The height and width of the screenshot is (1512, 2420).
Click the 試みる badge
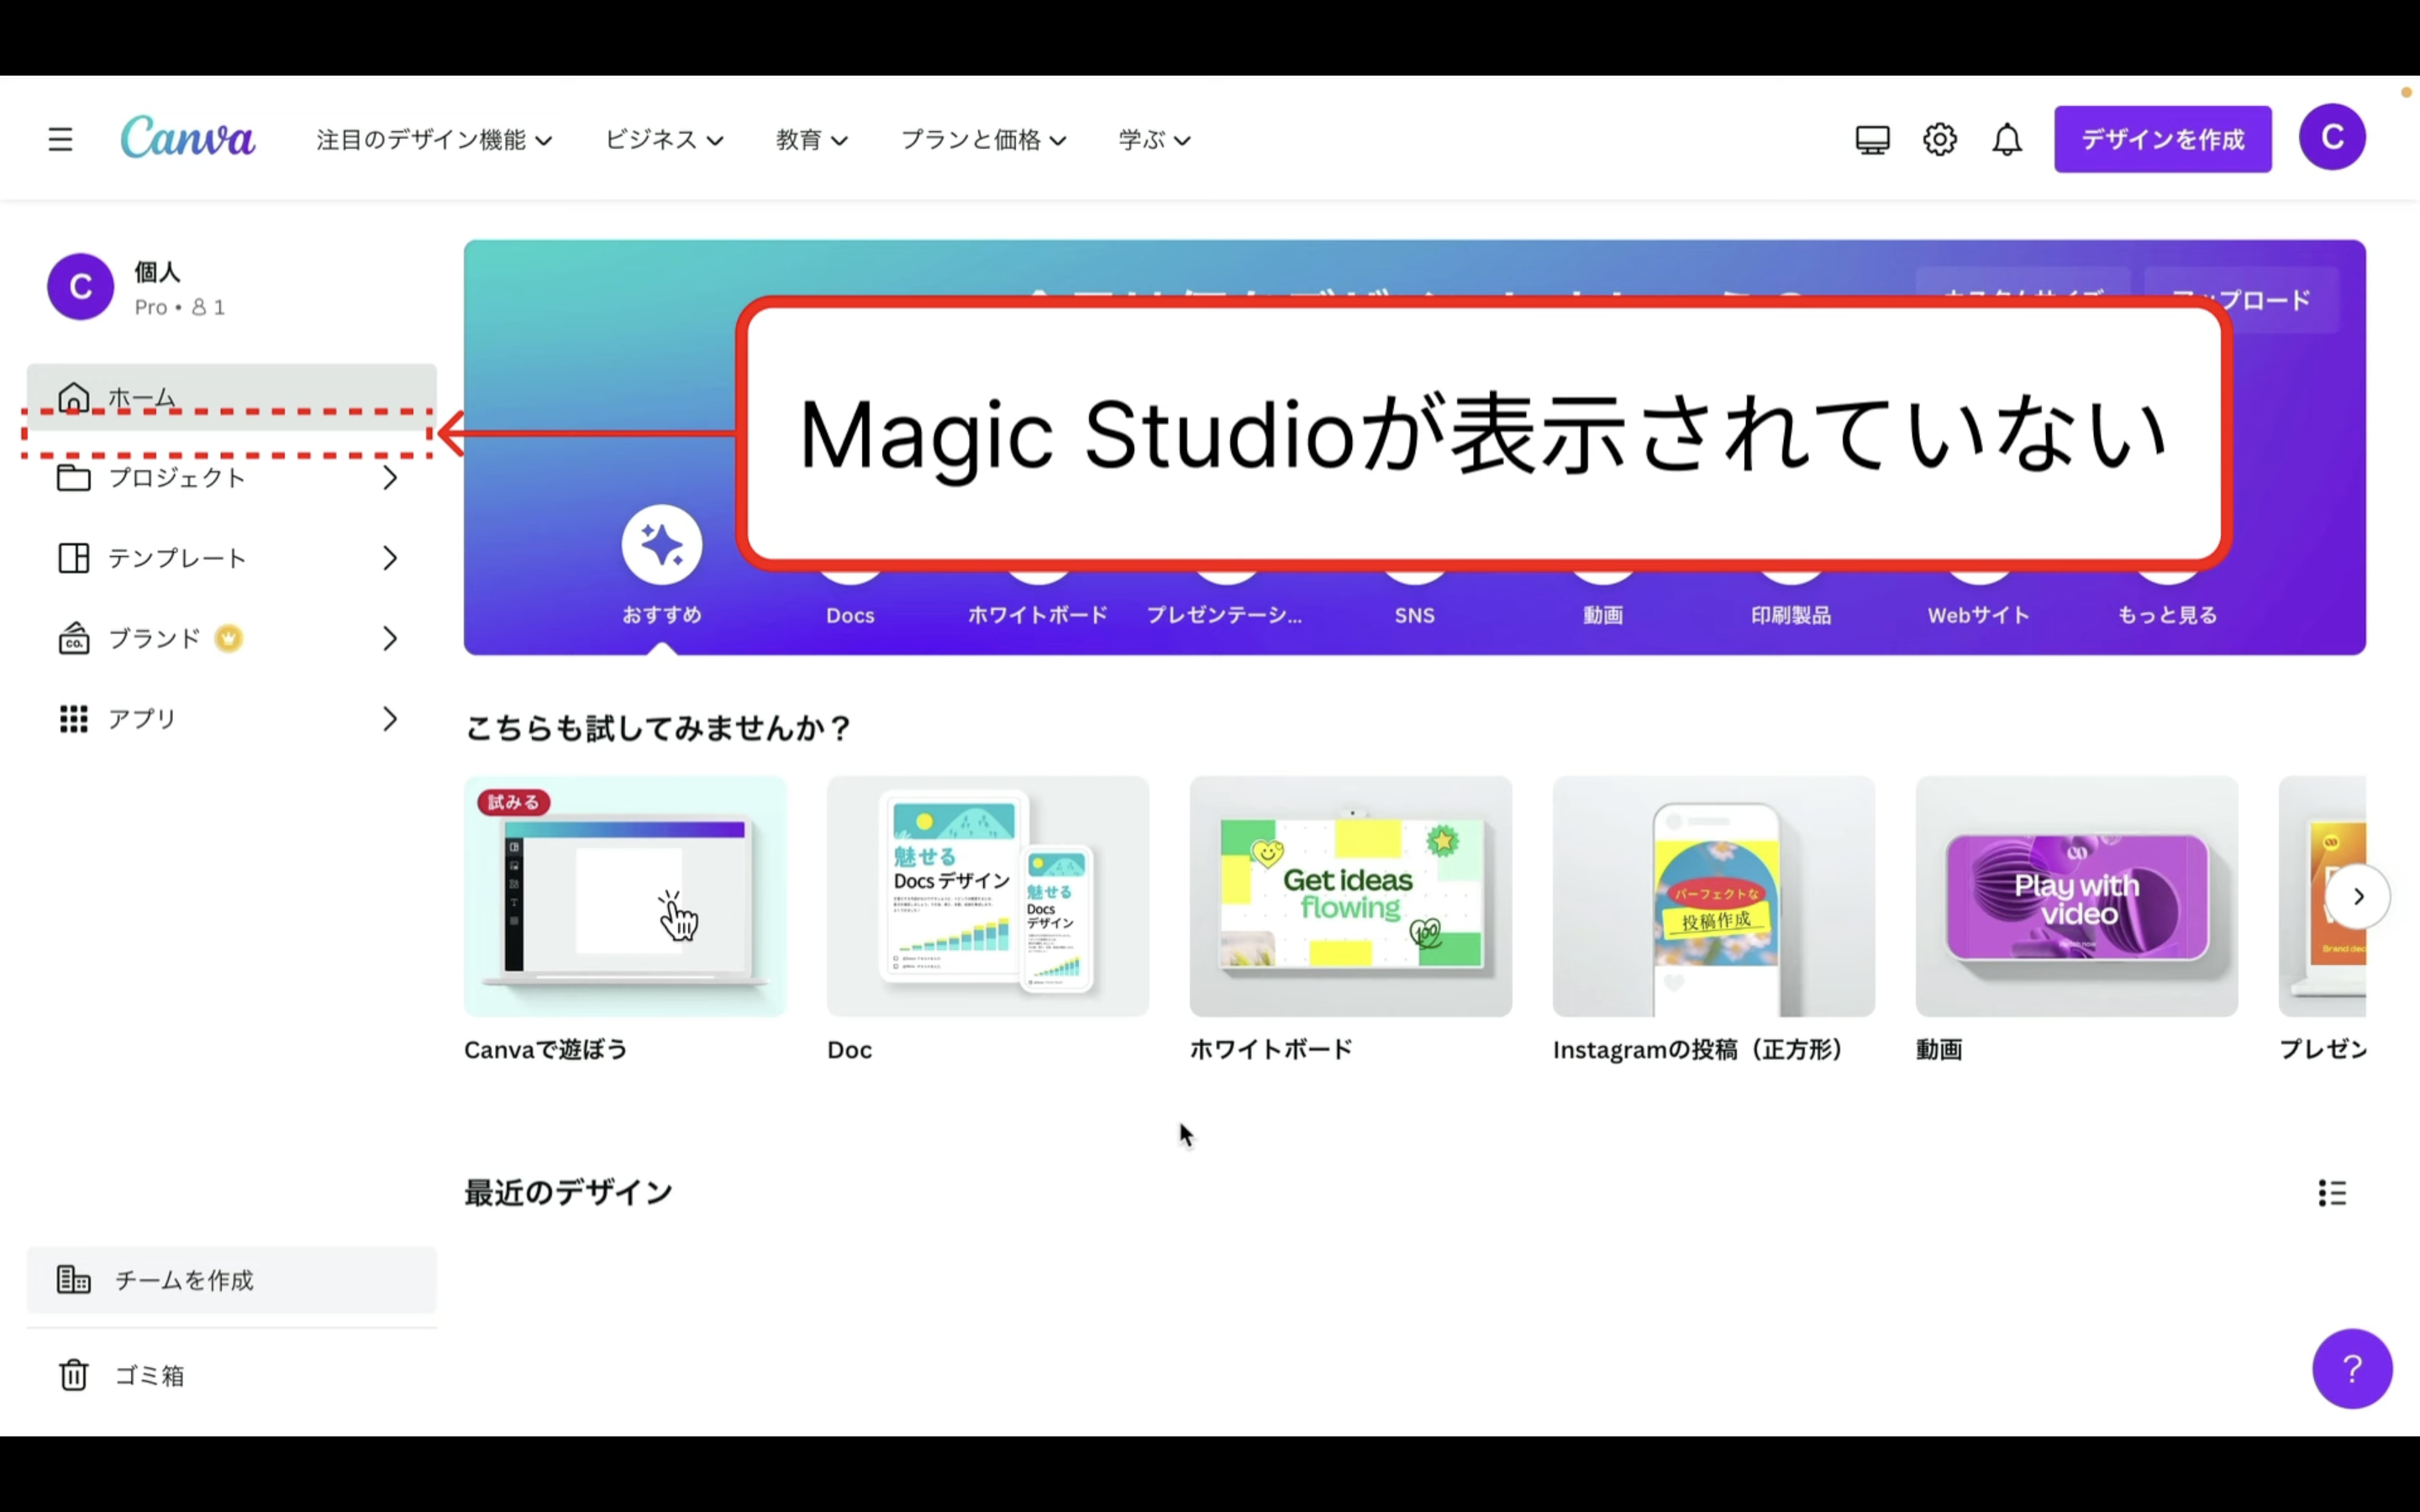pyautogui.click(x=513, y=802)
